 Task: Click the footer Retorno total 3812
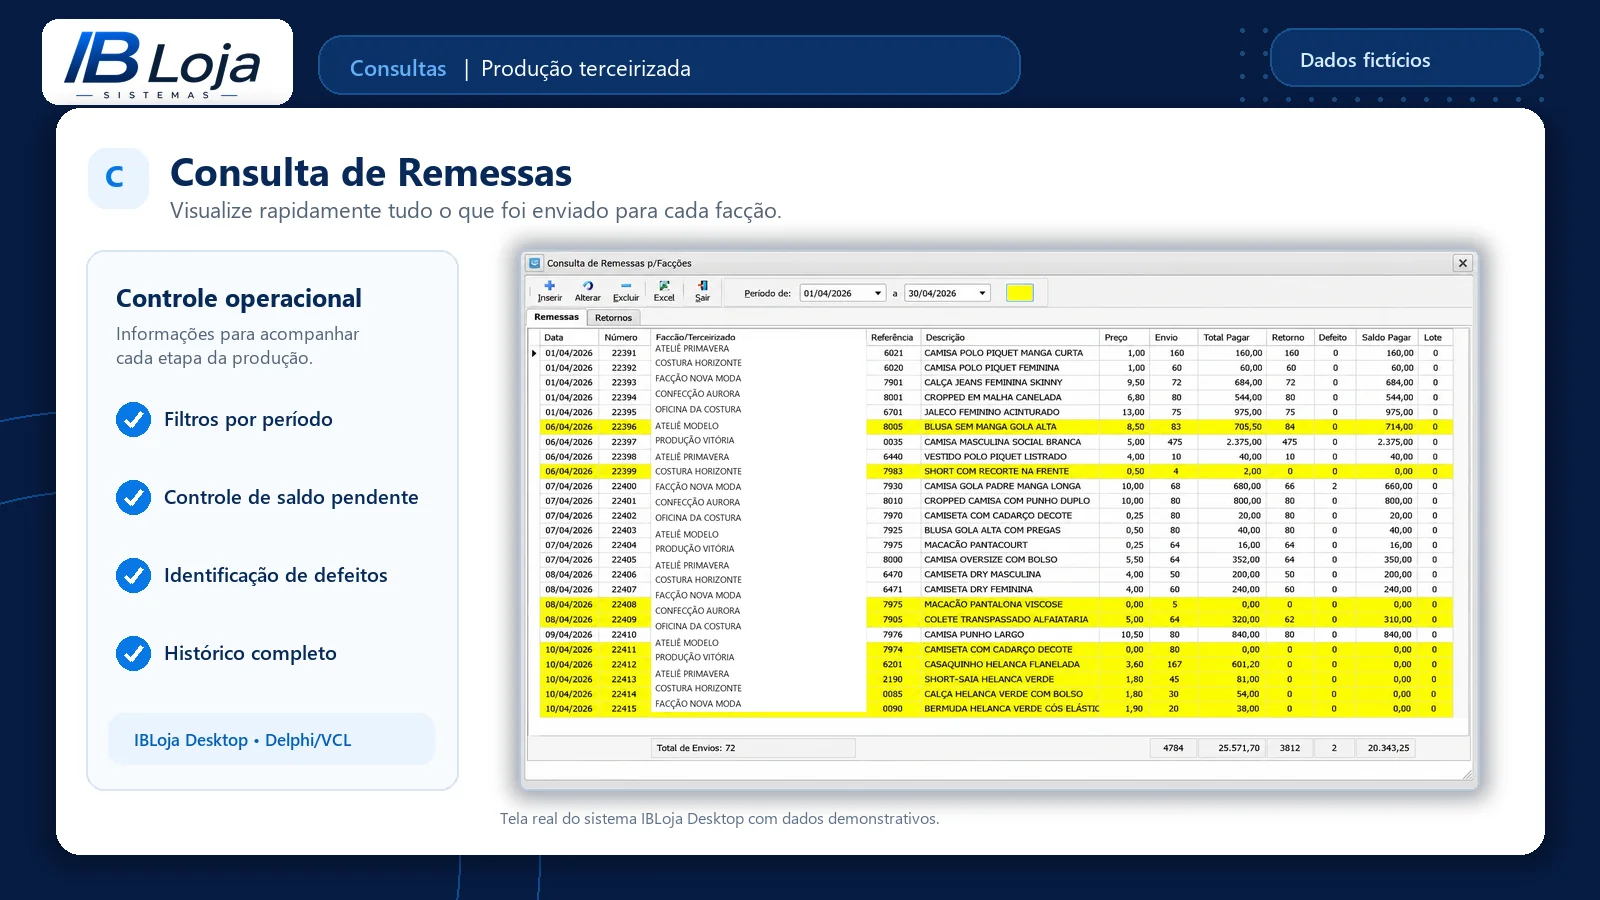tap(1290, 748)
